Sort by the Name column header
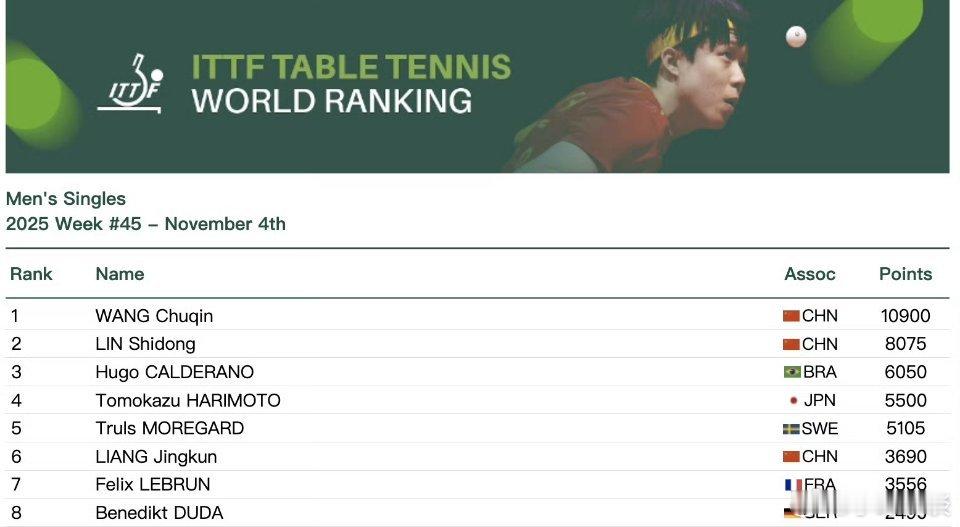Viewport: 960px width, 527px height. [x=120, y=274]
